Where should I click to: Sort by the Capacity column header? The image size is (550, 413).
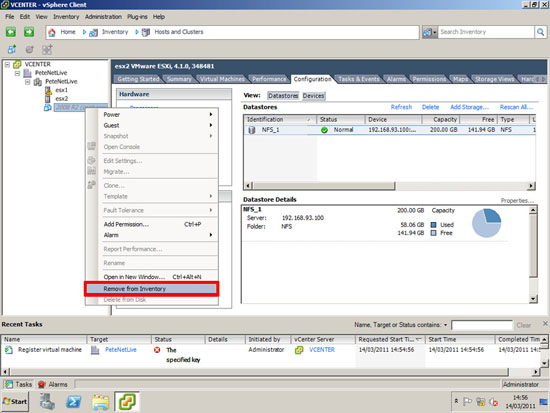(441, 120)
